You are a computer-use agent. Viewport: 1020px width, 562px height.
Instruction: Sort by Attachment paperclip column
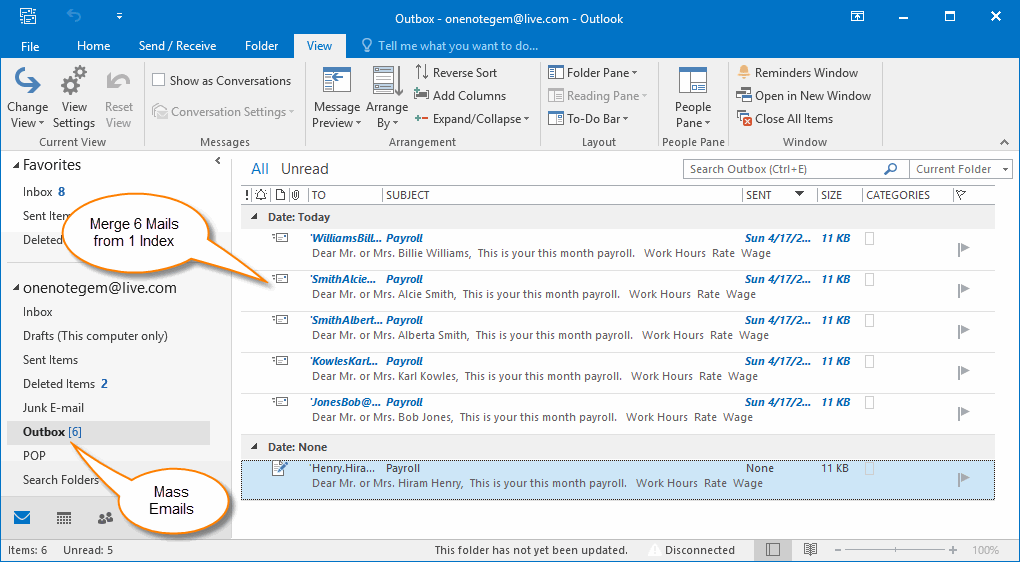(295, 195)
